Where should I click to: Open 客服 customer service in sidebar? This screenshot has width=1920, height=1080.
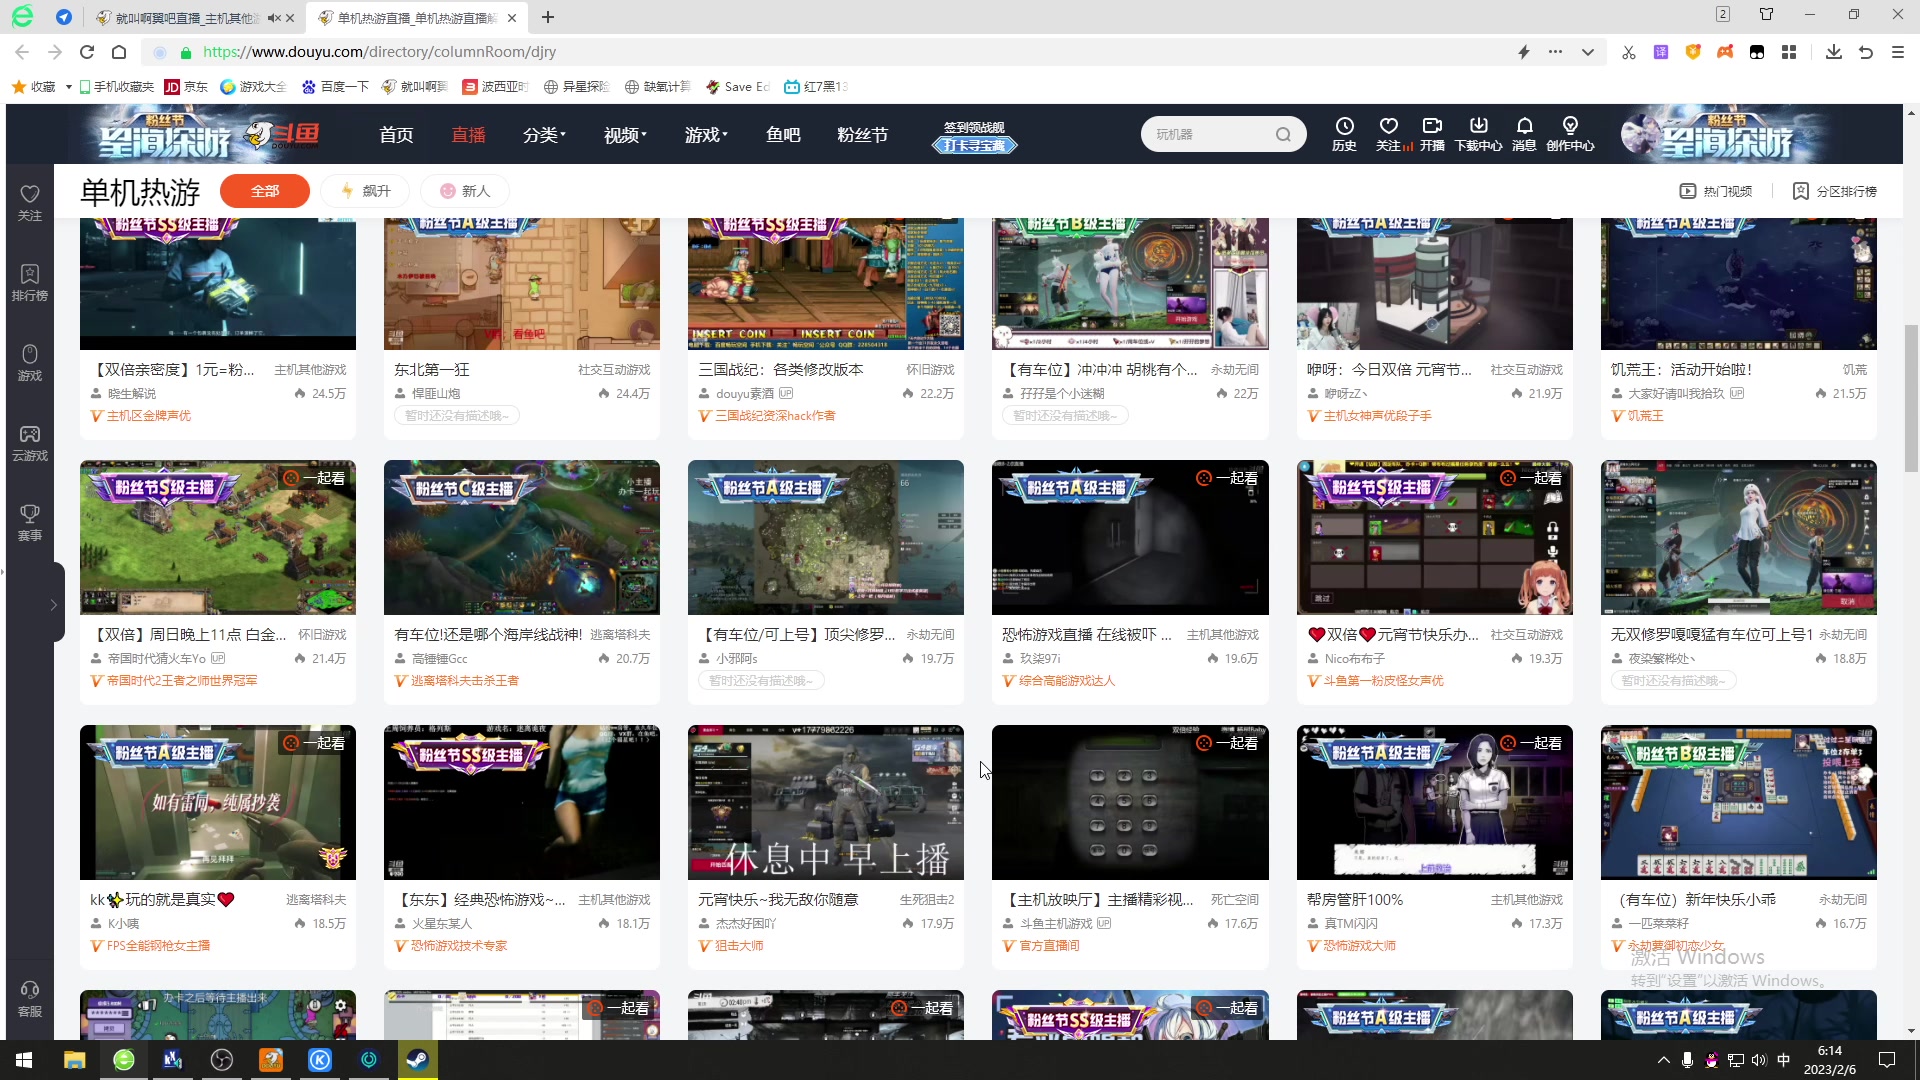tap(30, 998)
